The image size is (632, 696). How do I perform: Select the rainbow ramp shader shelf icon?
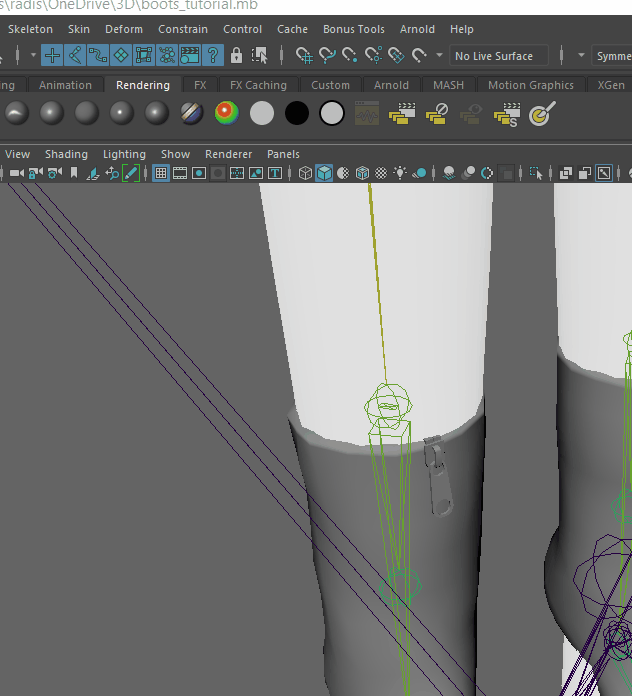pyautogui.click(x=227, y=114)
